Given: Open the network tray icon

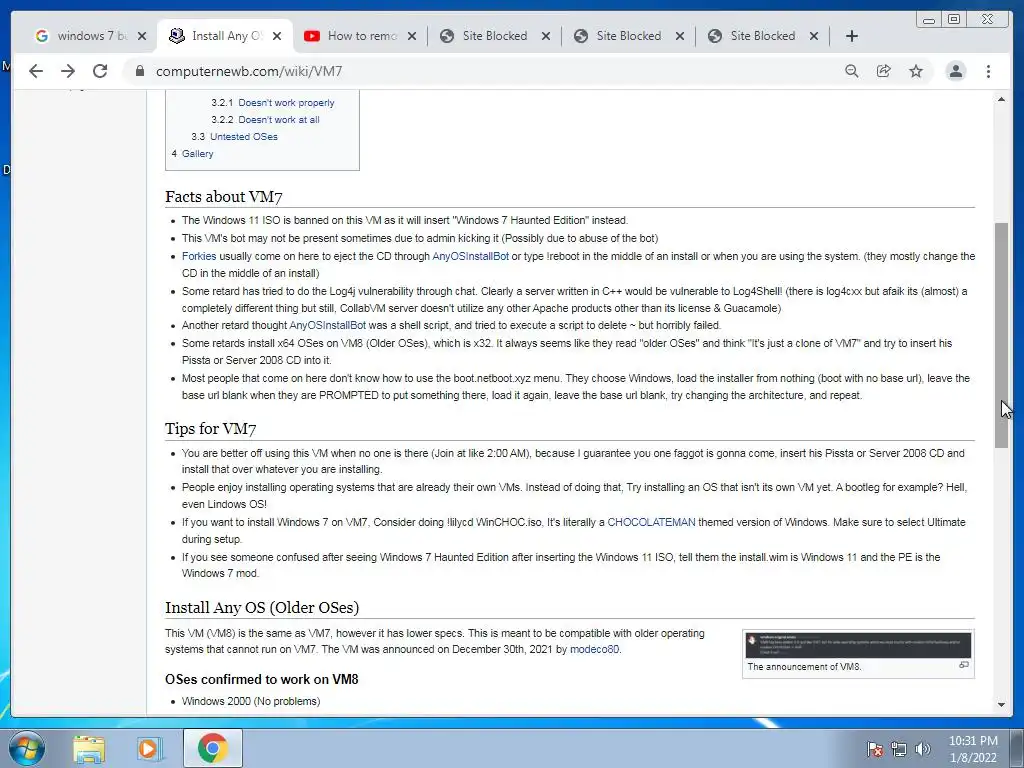Looking at the screenshot, I should [x=899, y=749].
